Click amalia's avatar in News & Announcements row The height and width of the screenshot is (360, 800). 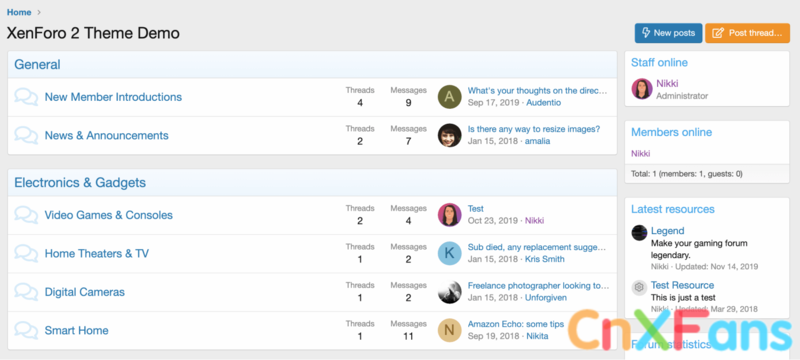click(449, 135)
